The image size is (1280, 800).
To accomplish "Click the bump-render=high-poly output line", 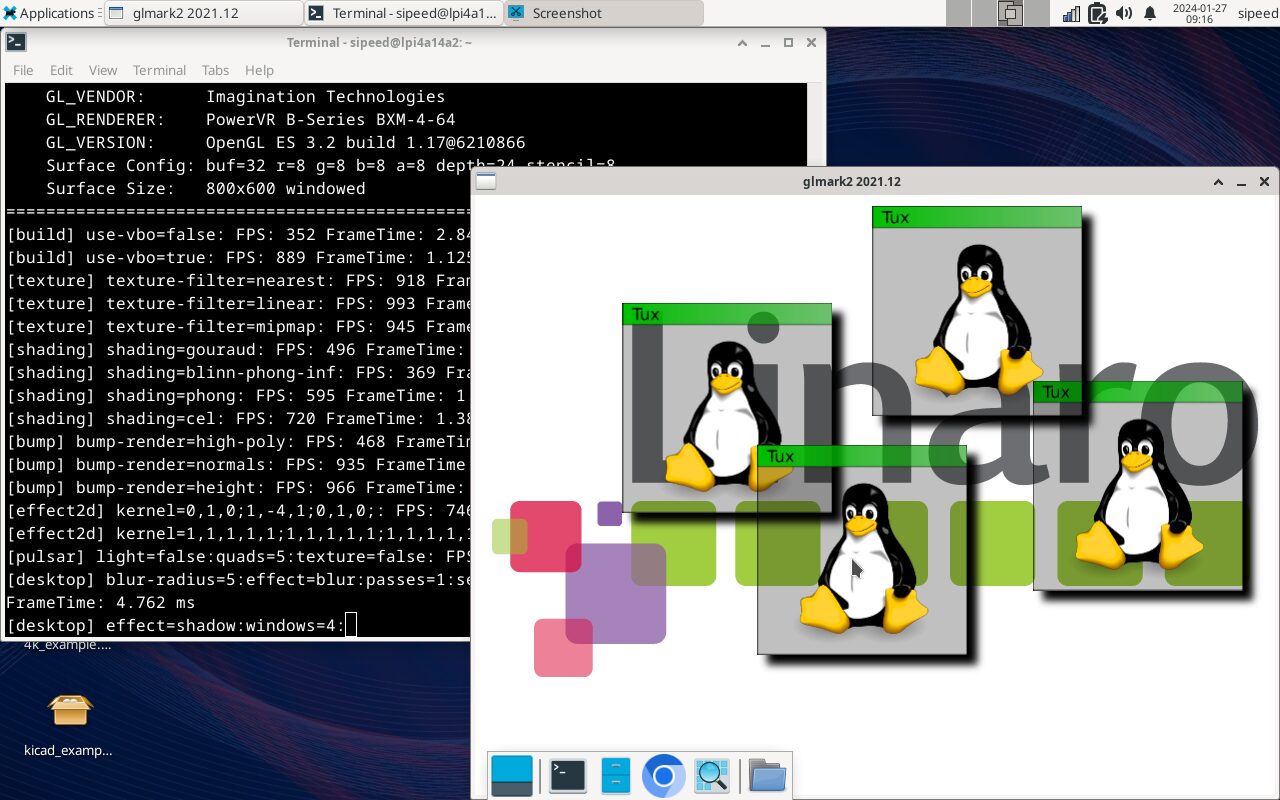I will 238,442.
